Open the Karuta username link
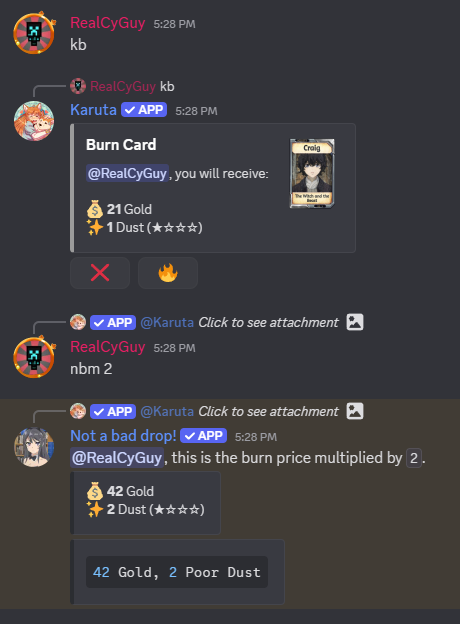460x624 pixels. 94,110
